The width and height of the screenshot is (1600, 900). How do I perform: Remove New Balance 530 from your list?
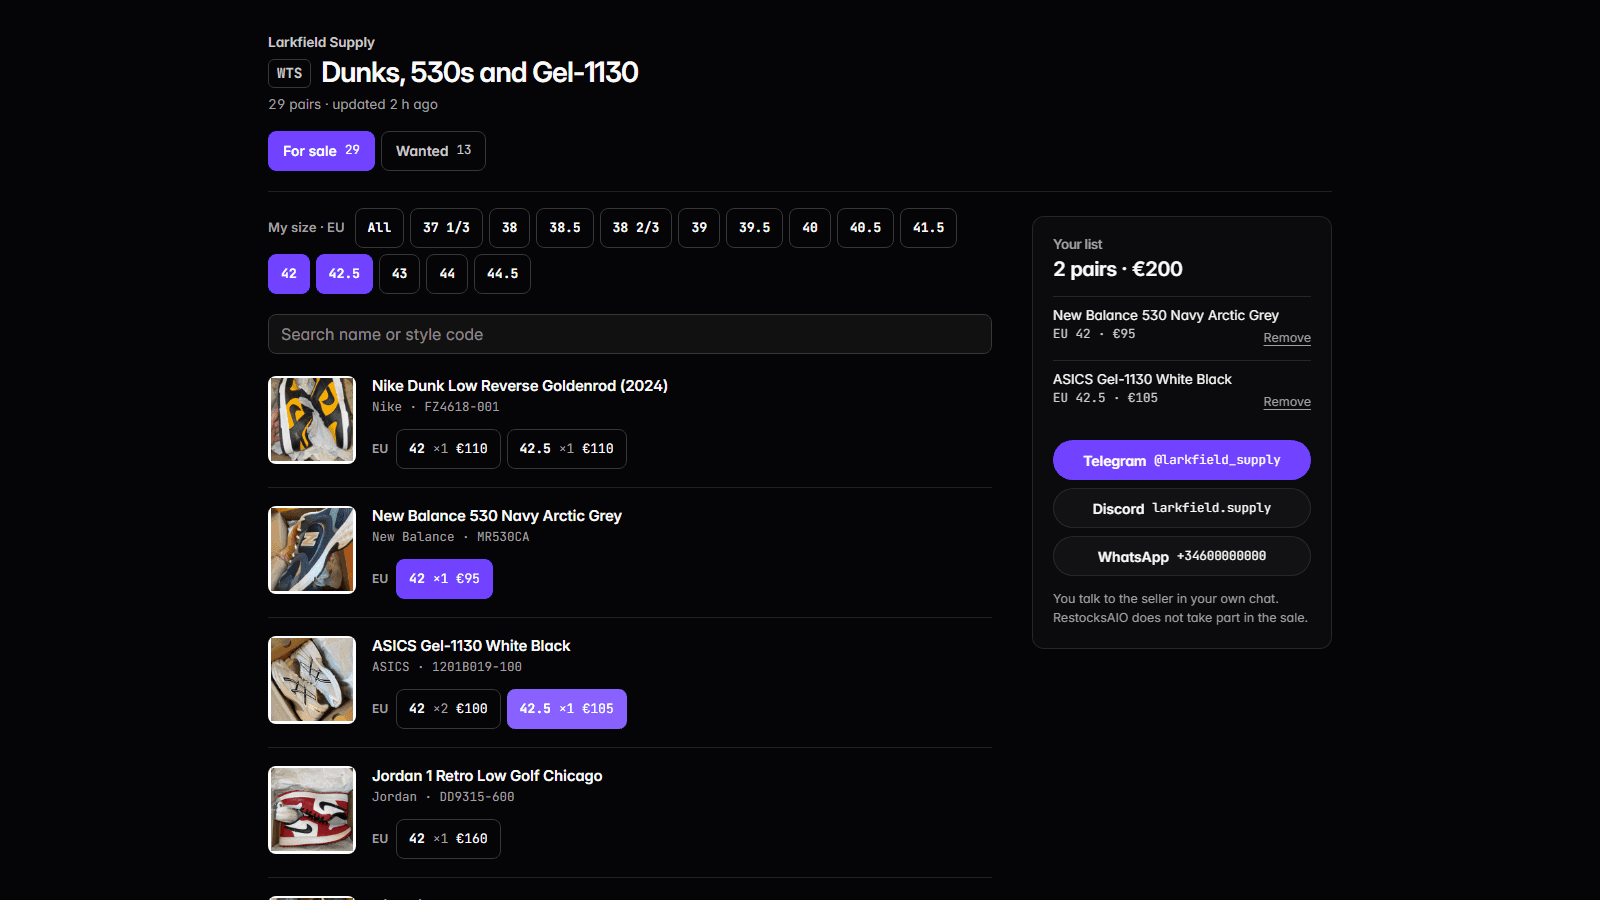click(1287, 338)
